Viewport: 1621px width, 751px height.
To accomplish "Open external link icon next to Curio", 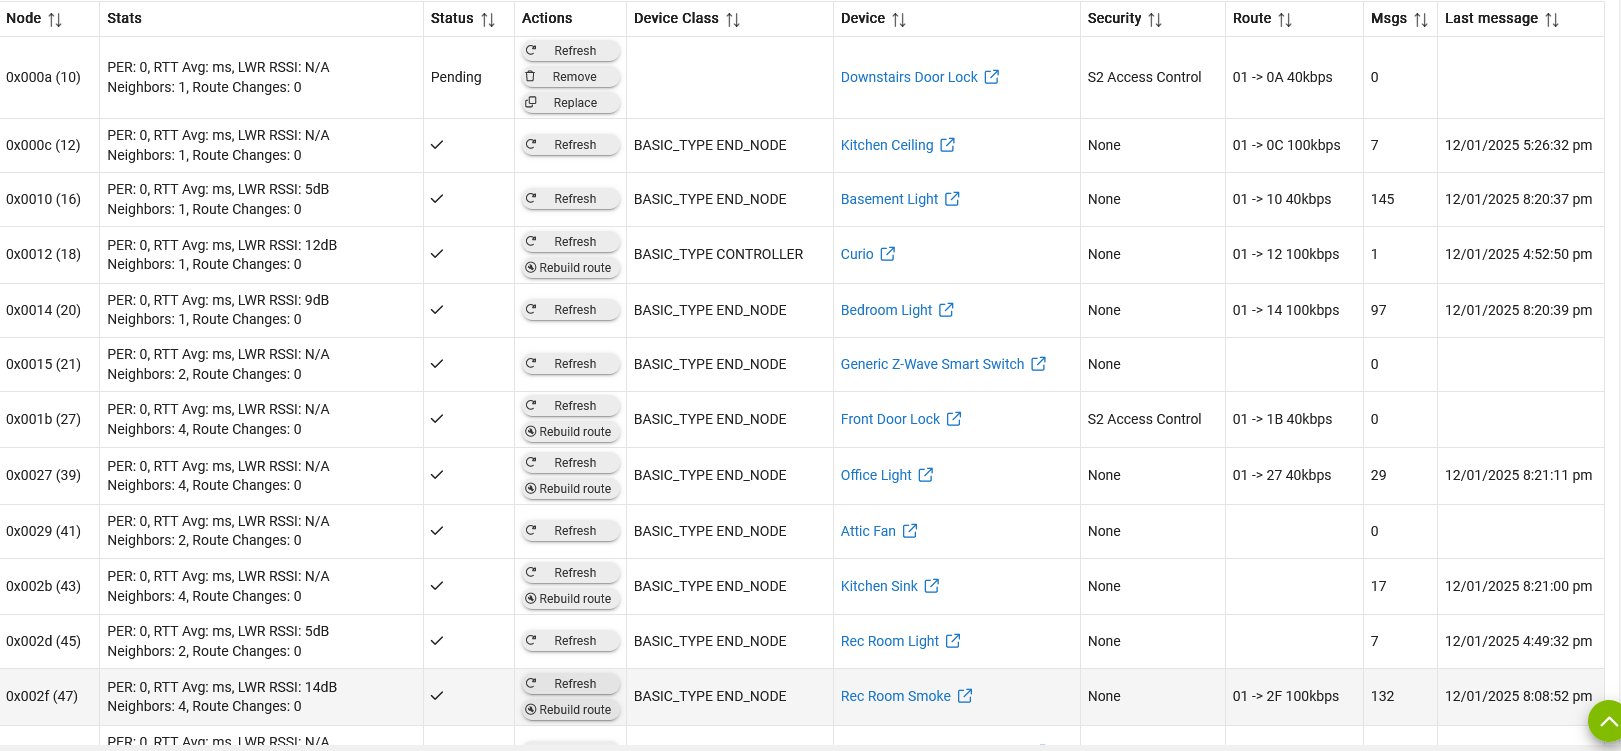I will point(887,254).
